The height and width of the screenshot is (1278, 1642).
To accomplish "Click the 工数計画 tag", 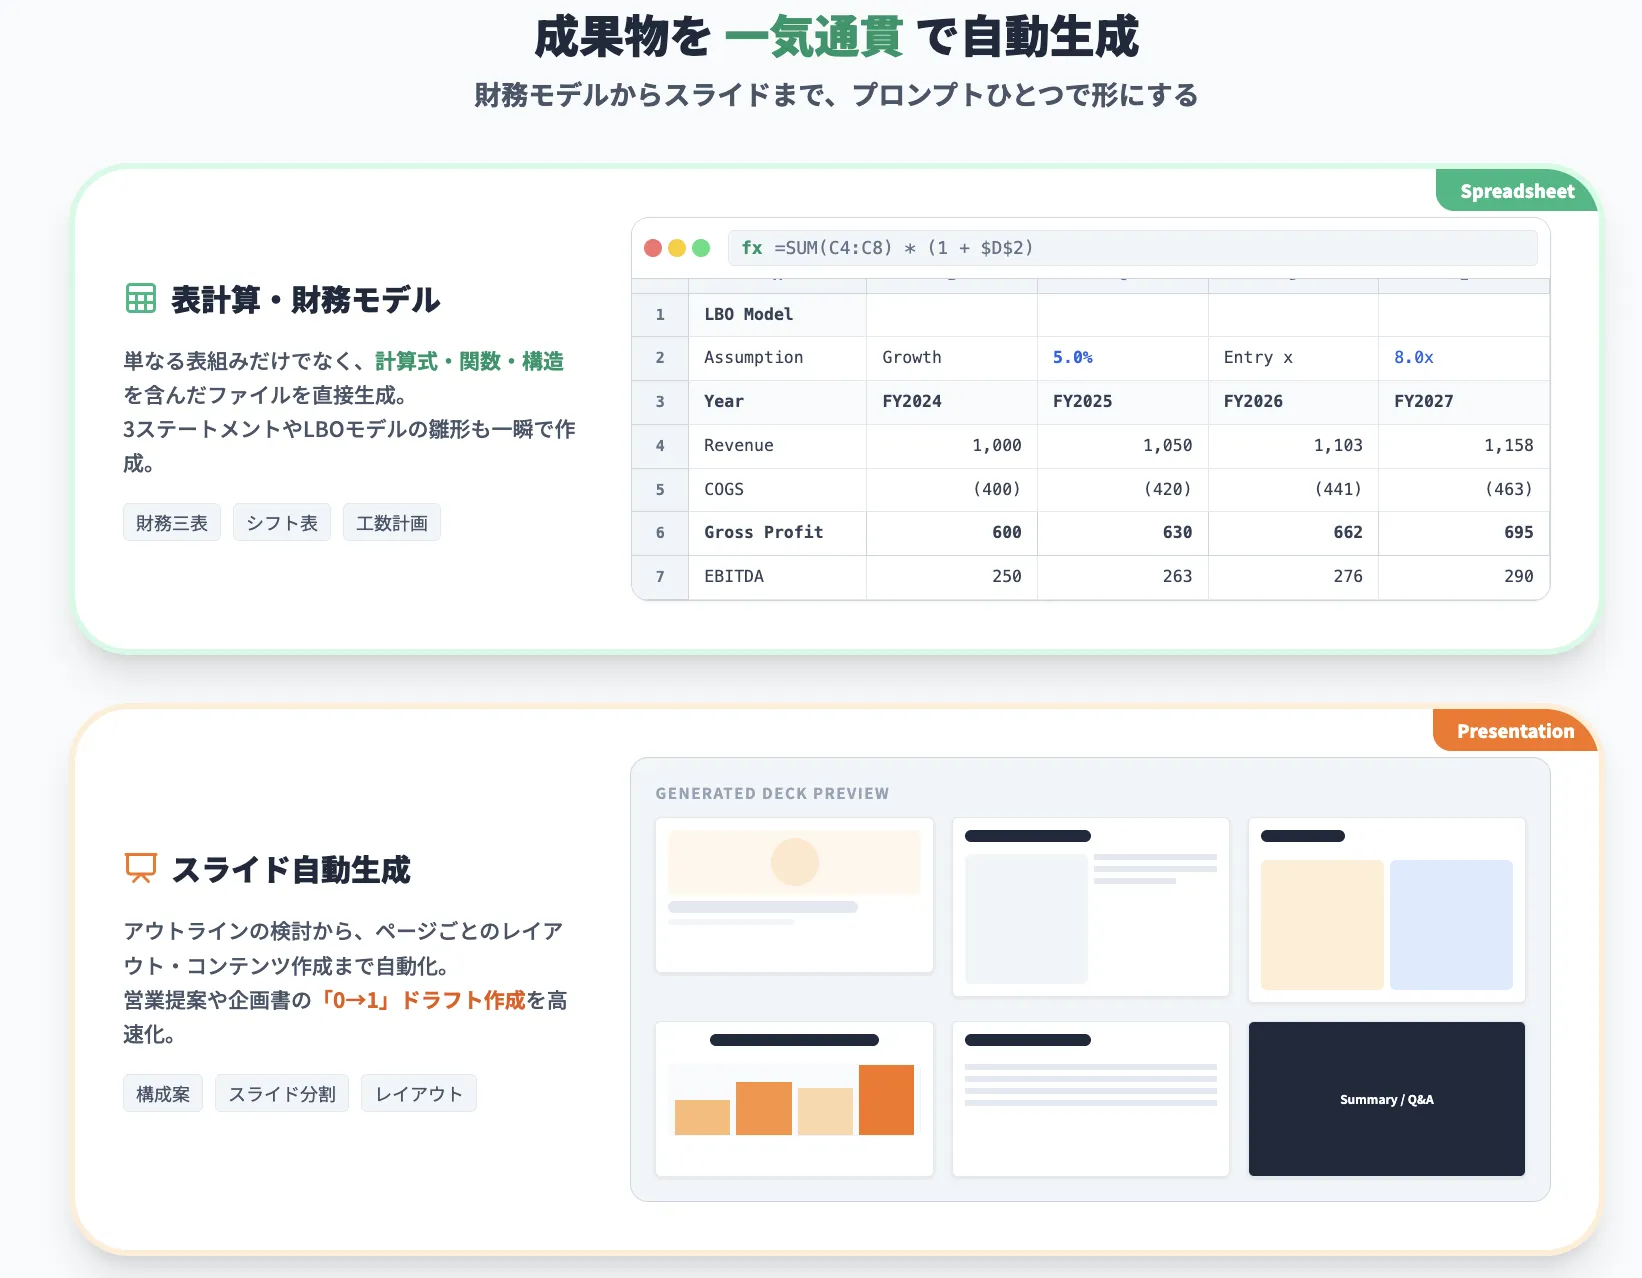I will tap(392, 523).
